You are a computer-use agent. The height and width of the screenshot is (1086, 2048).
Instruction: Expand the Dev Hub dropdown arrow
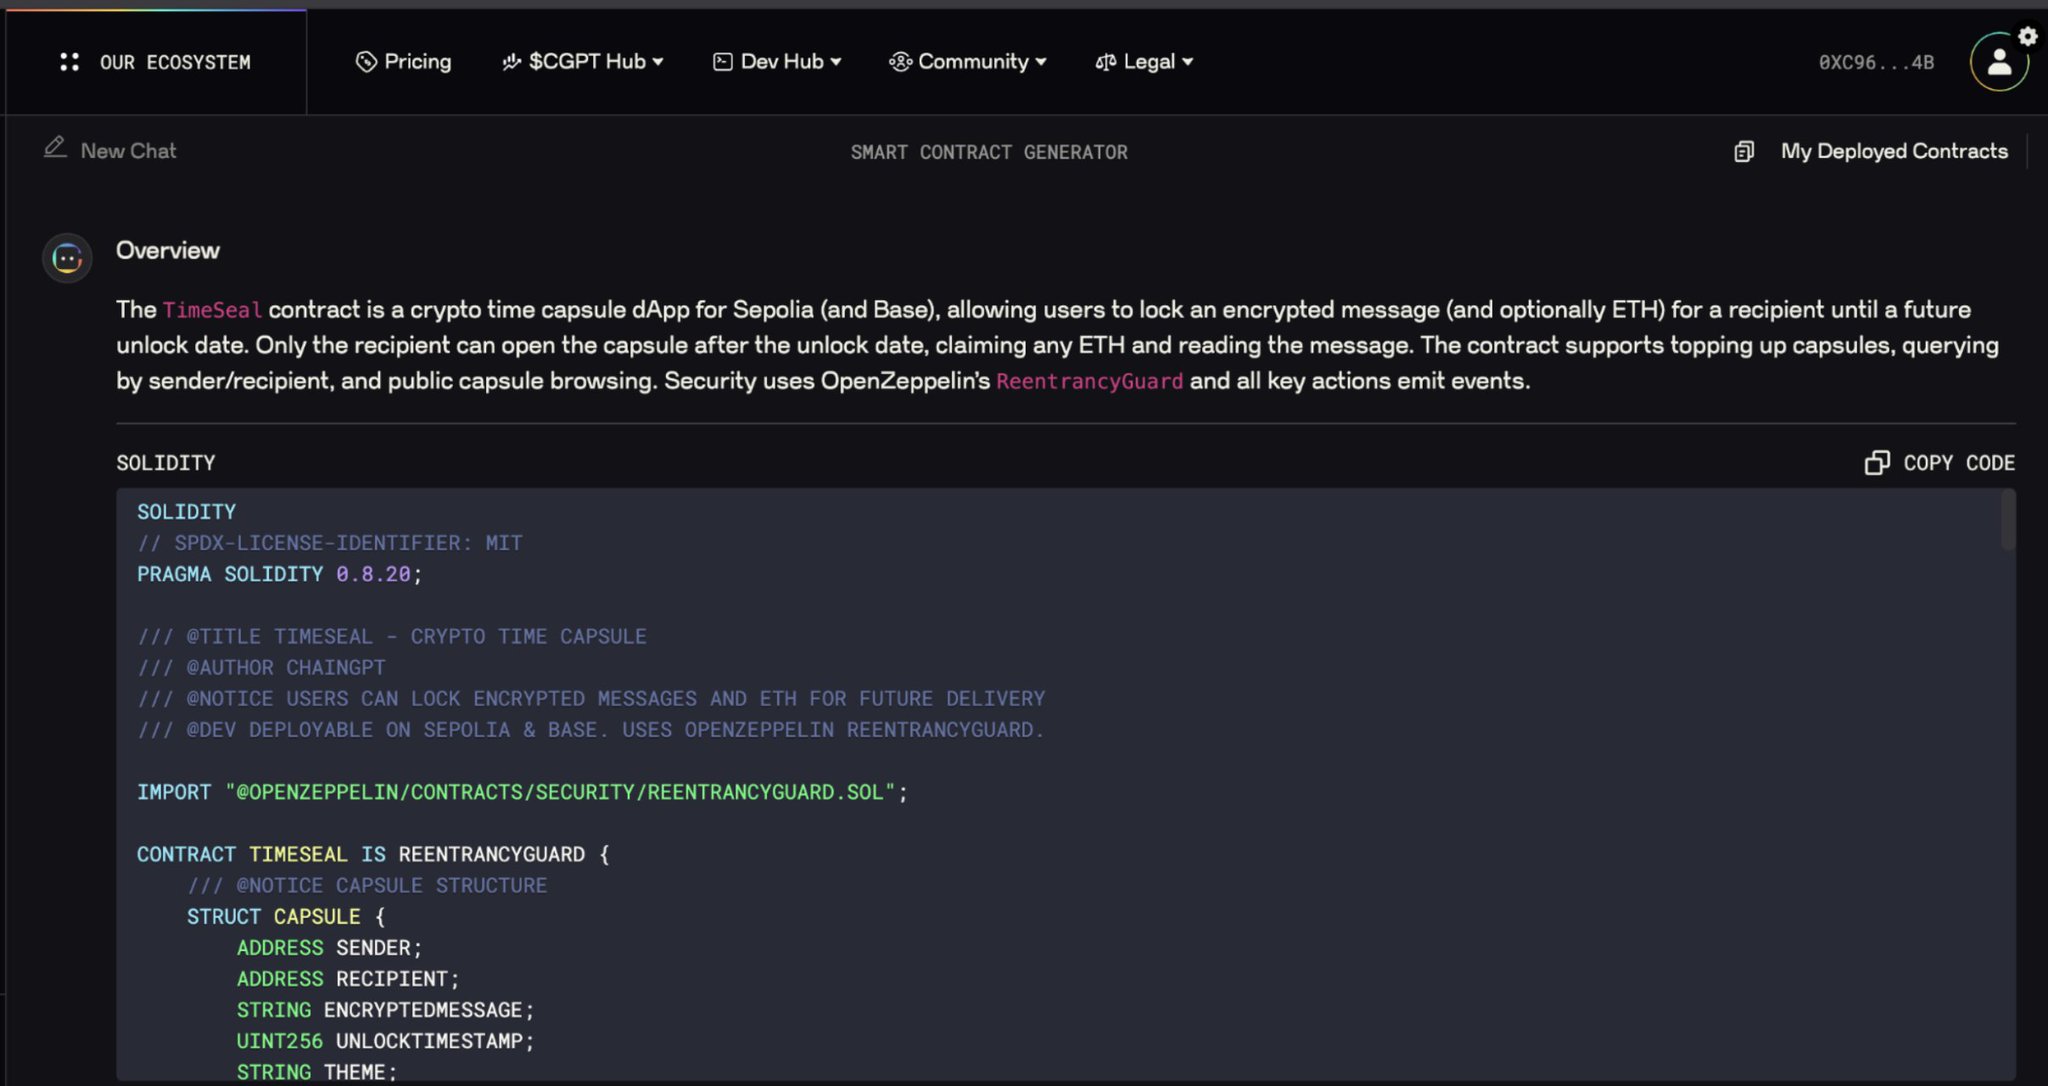[x=836, y=62]
